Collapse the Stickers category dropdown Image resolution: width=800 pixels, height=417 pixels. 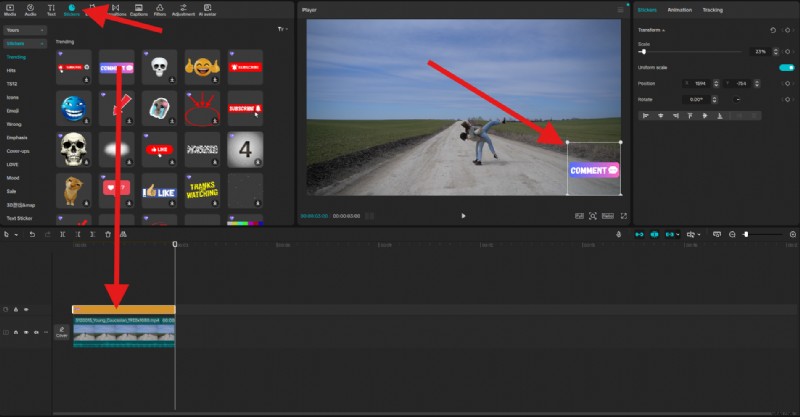point(25,44)
